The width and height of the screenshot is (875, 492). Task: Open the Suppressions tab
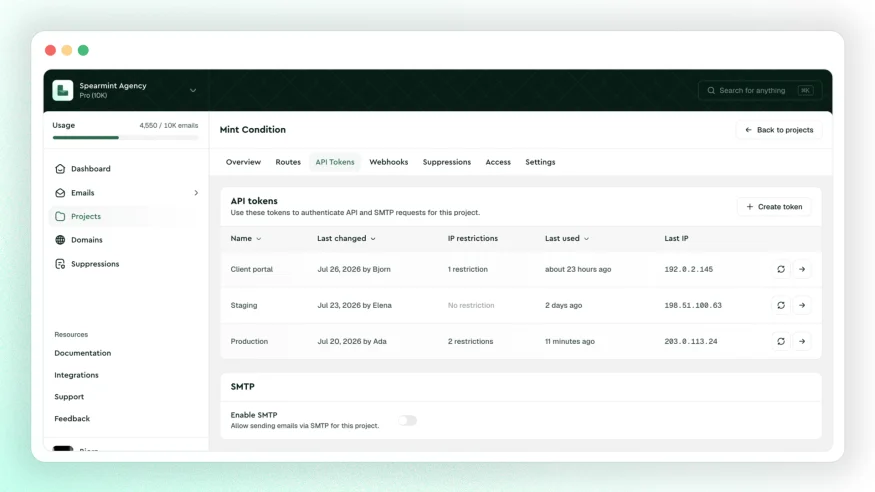[446, 162]
